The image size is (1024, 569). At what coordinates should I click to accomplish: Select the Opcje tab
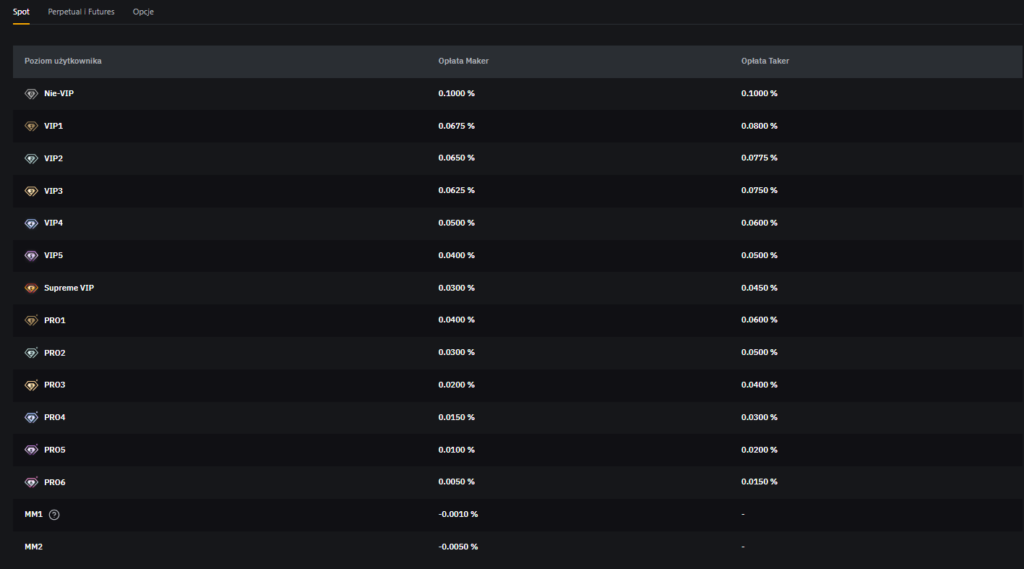143,12
